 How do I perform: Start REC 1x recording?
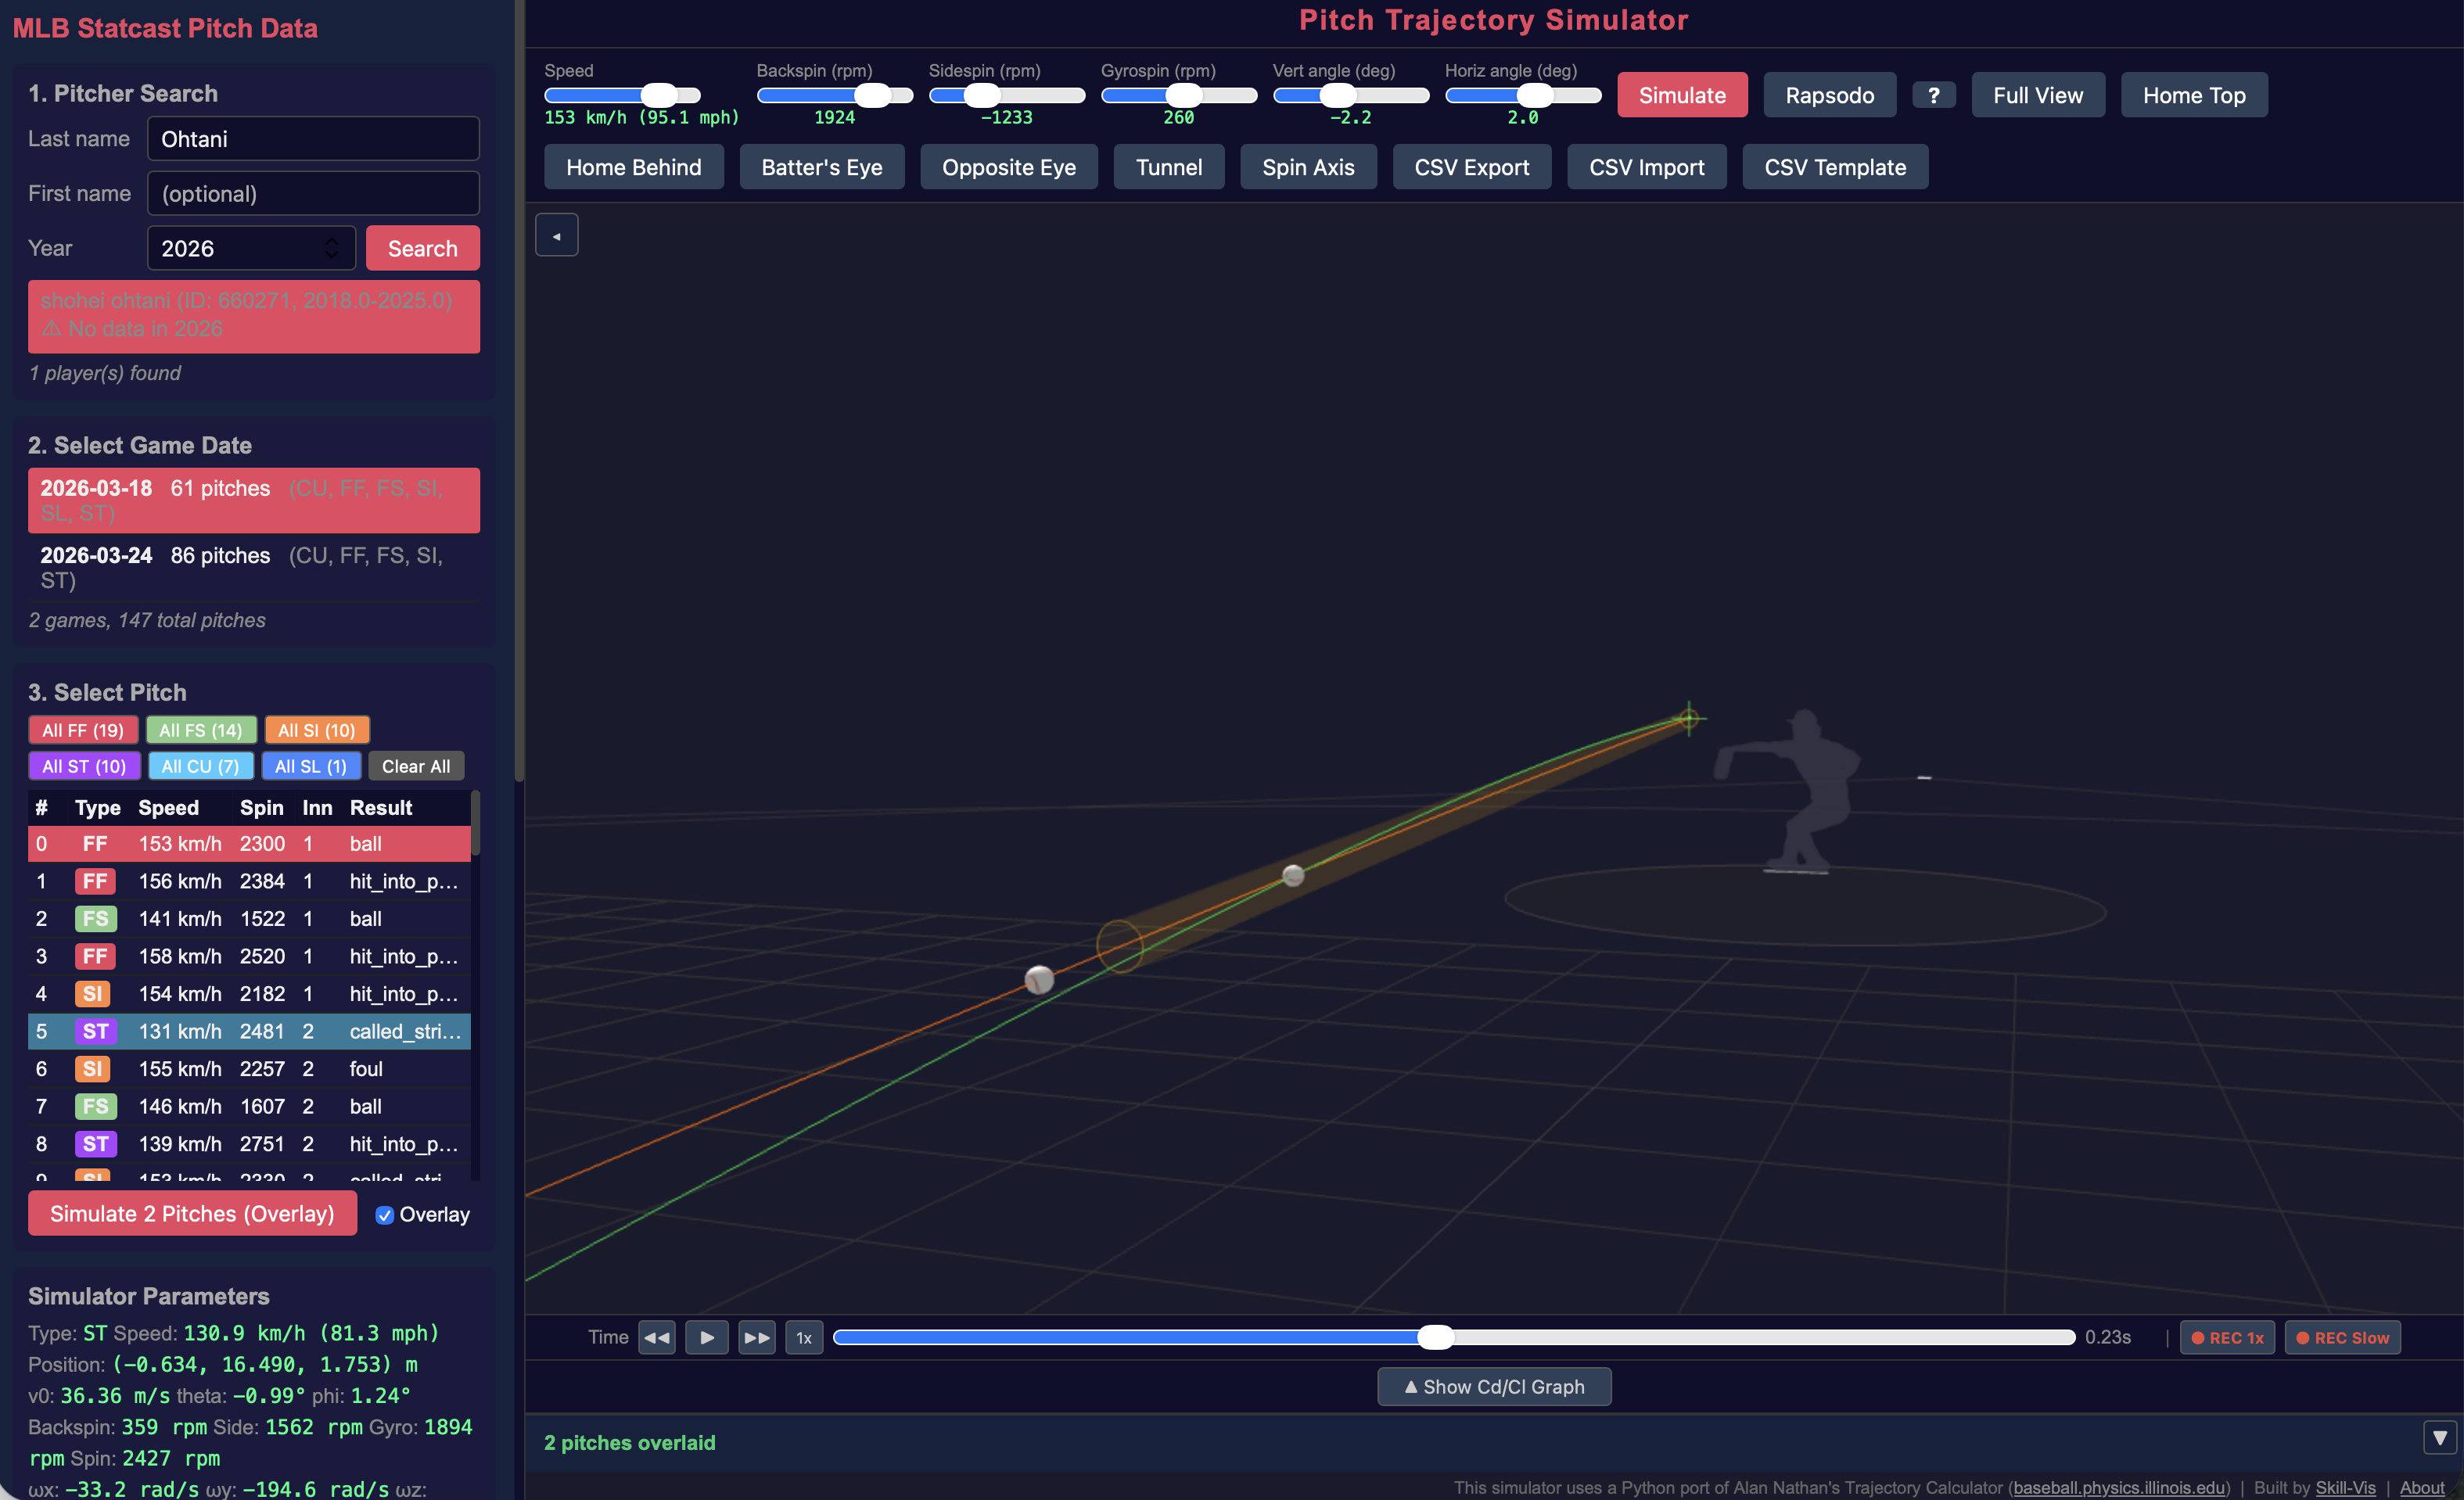pyautogui.click(x=2227, y=1337)
